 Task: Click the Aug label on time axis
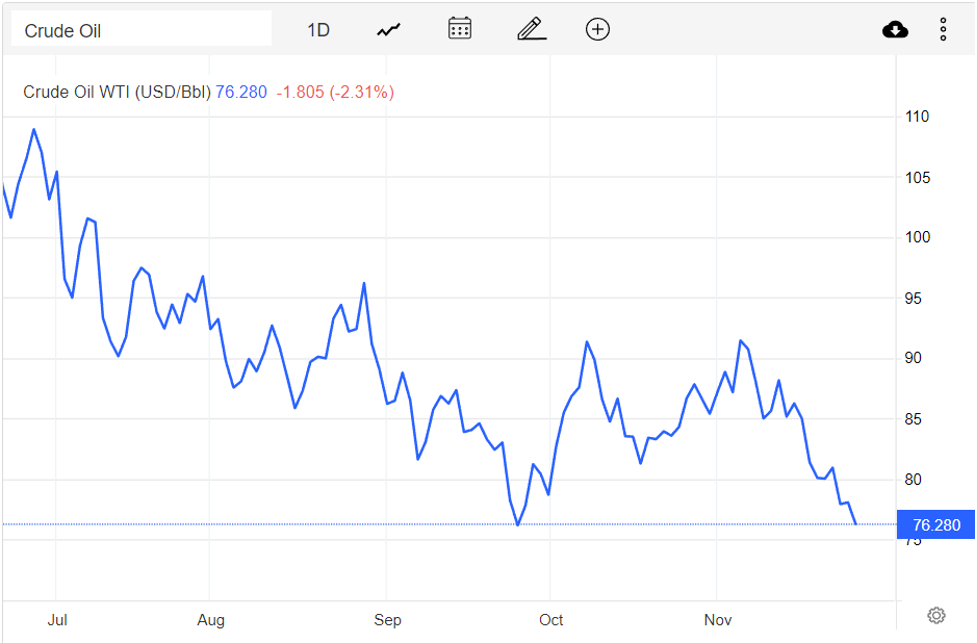pyautogui.click(x=211, y=620)
